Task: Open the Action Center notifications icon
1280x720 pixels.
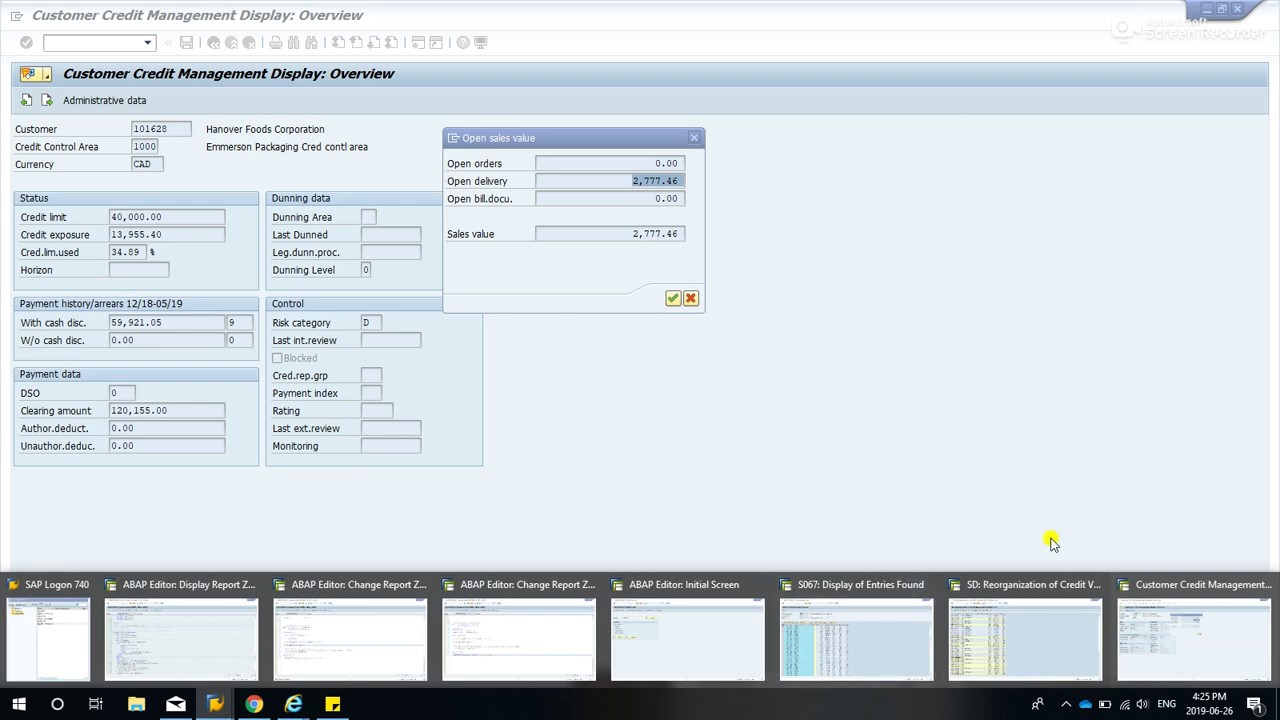Action: tap(1255, 704)
